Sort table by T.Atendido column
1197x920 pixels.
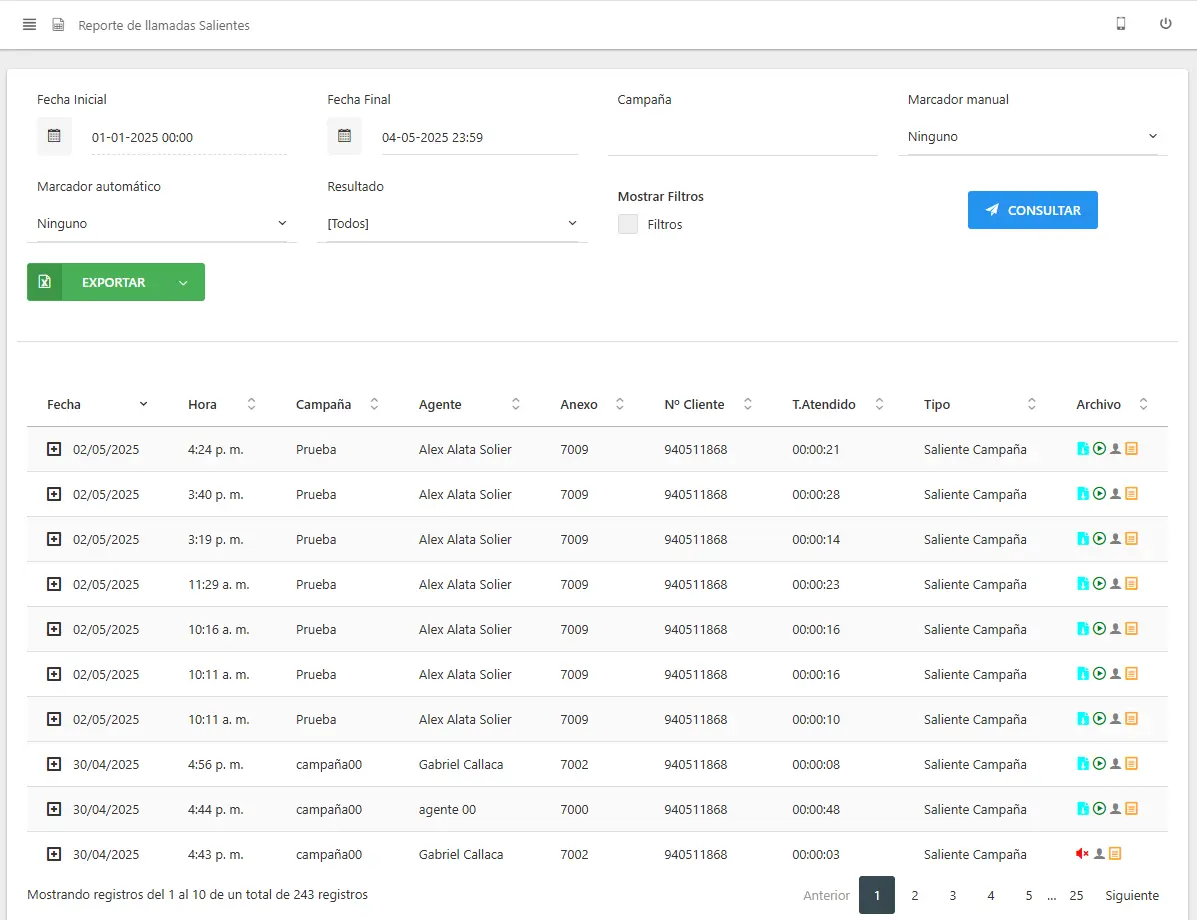tap(838, 405)
